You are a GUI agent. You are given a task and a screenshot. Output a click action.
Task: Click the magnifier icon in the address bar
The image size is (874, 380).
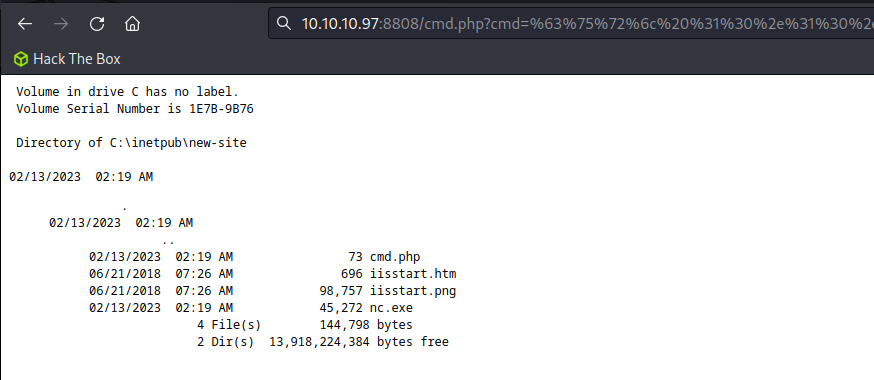pyautogui.click(x=284, y=23)
